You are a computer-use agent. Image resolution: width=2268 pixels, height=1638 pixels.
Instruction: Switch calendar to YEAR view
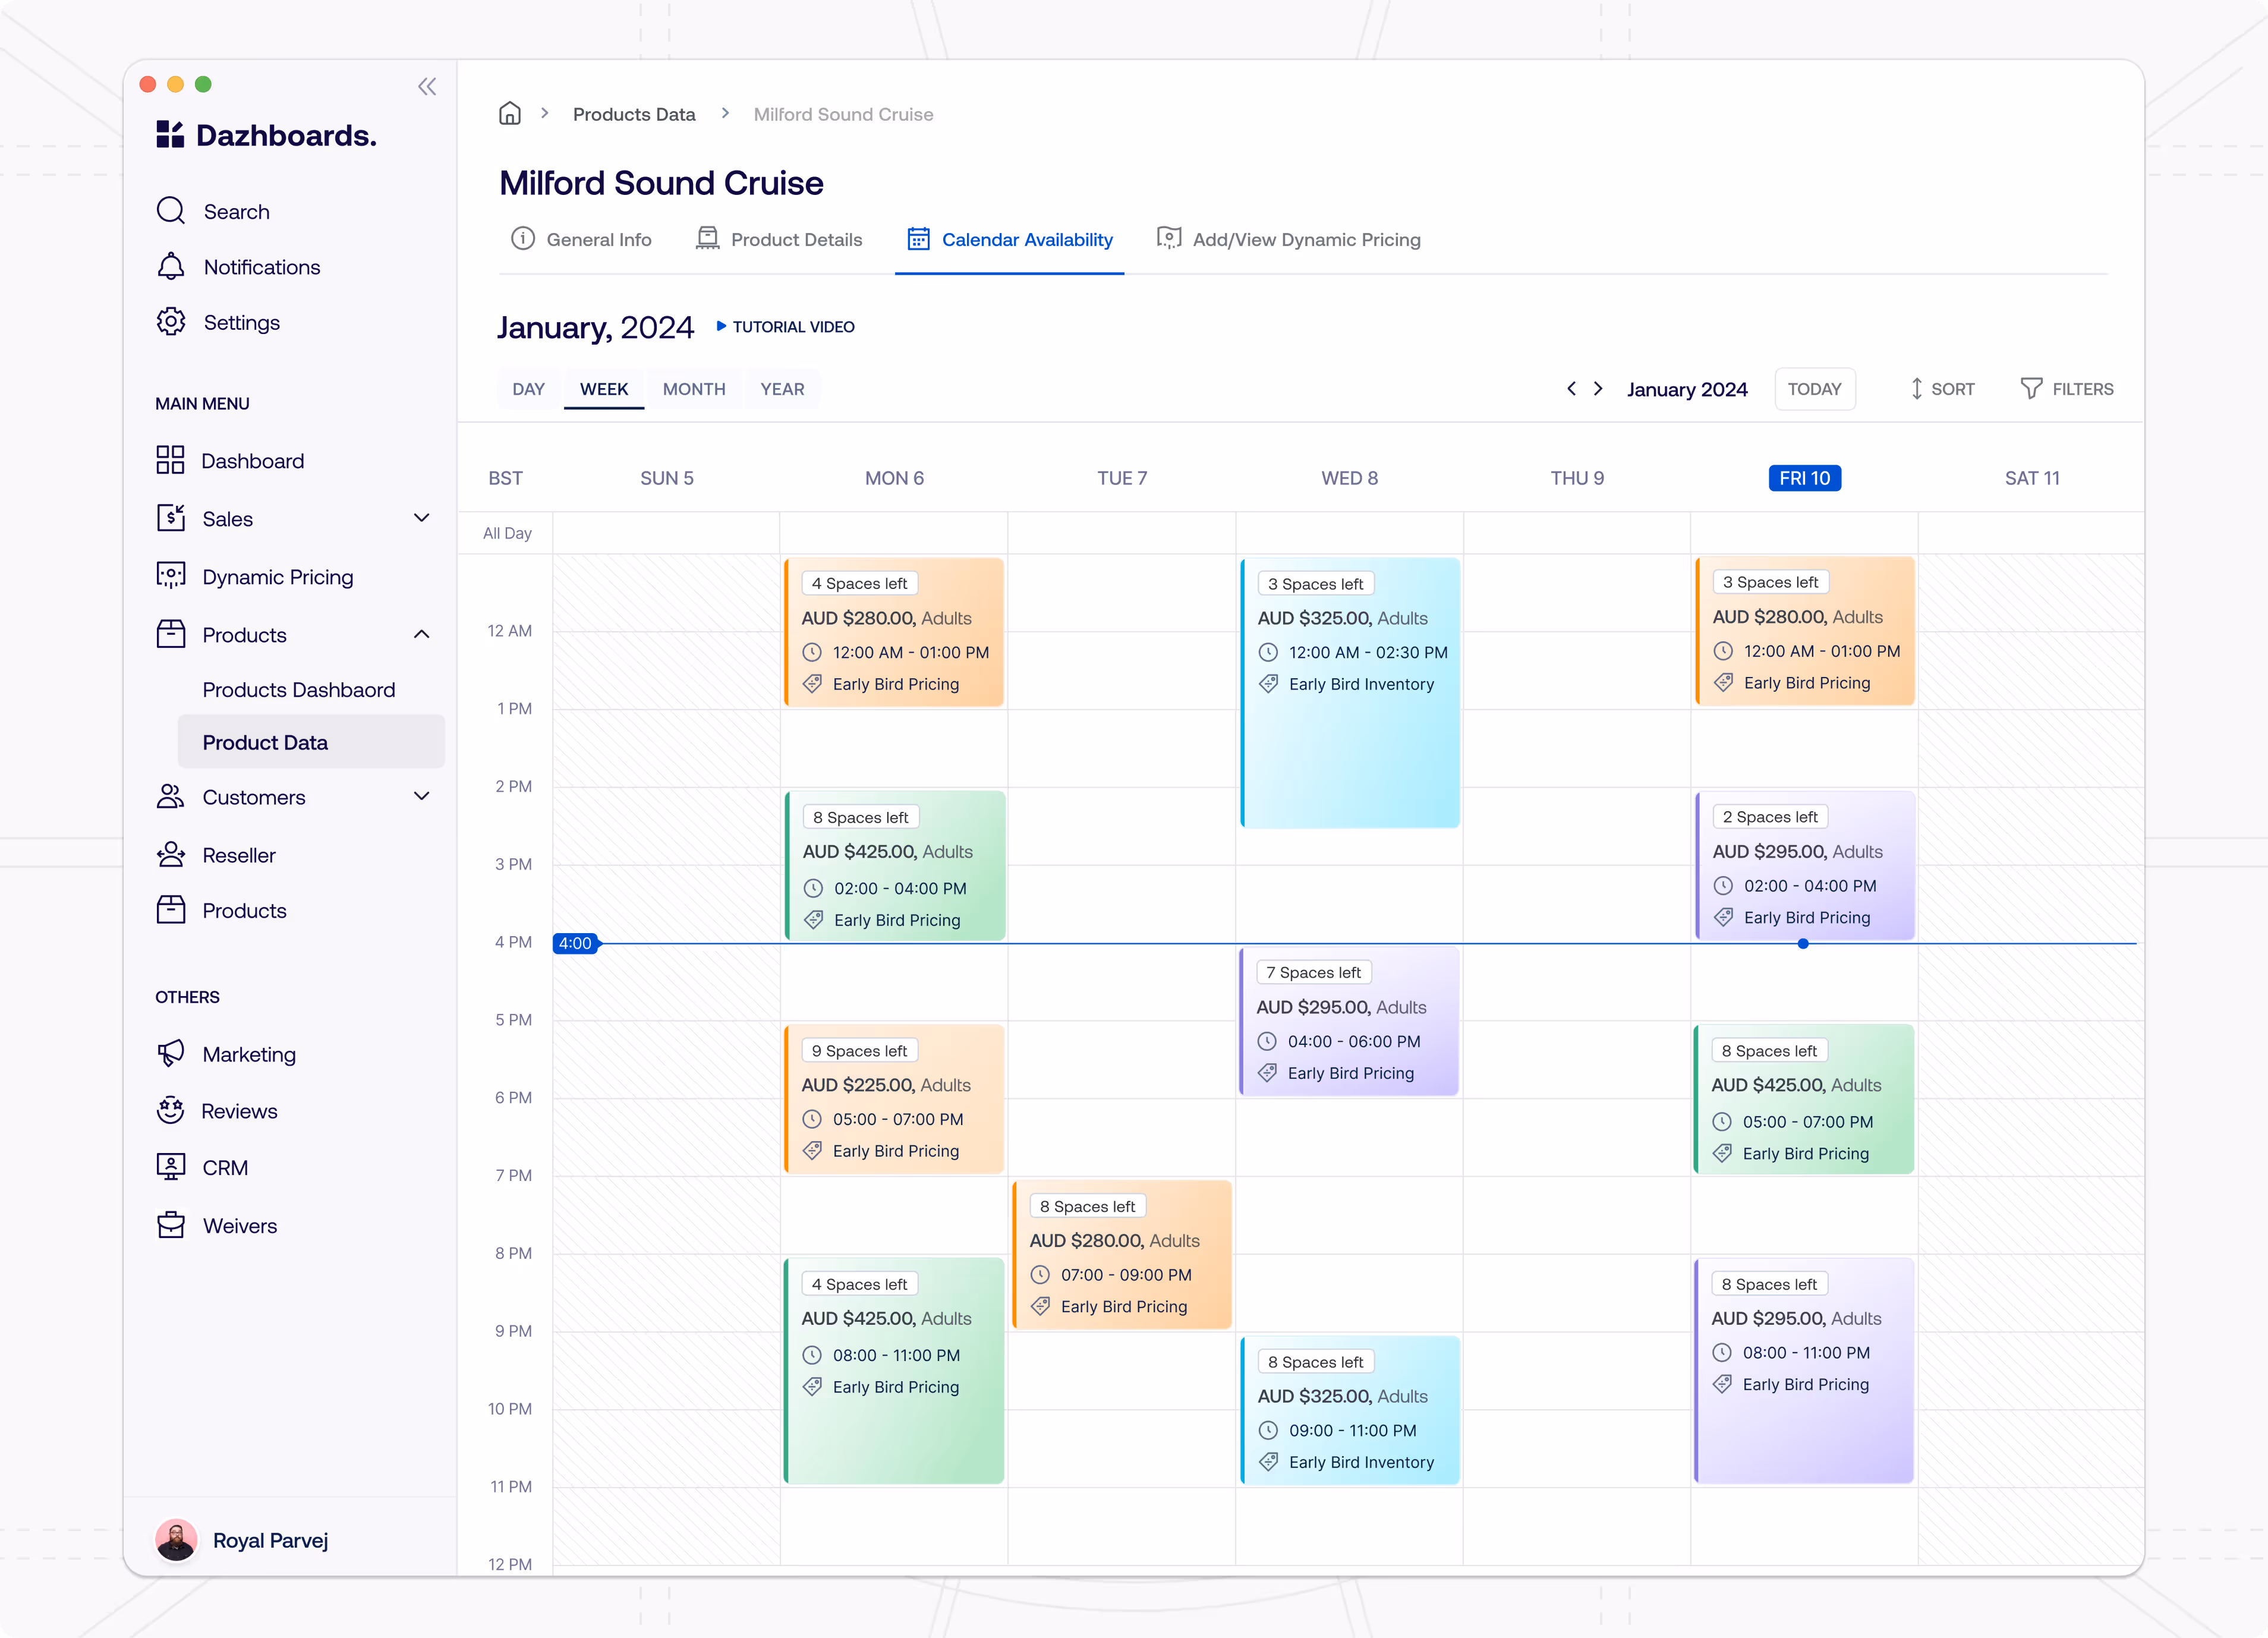pos(782,389)
